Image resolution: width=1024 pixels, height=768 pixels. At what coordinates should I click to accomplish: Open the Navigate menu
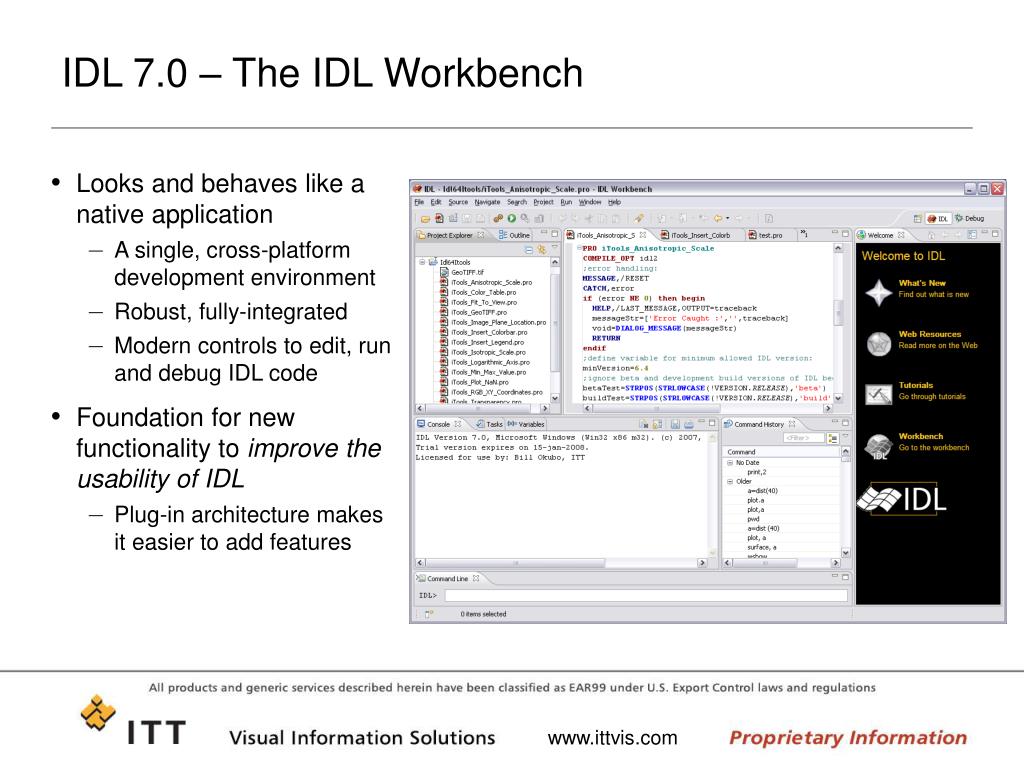point(487,202)
